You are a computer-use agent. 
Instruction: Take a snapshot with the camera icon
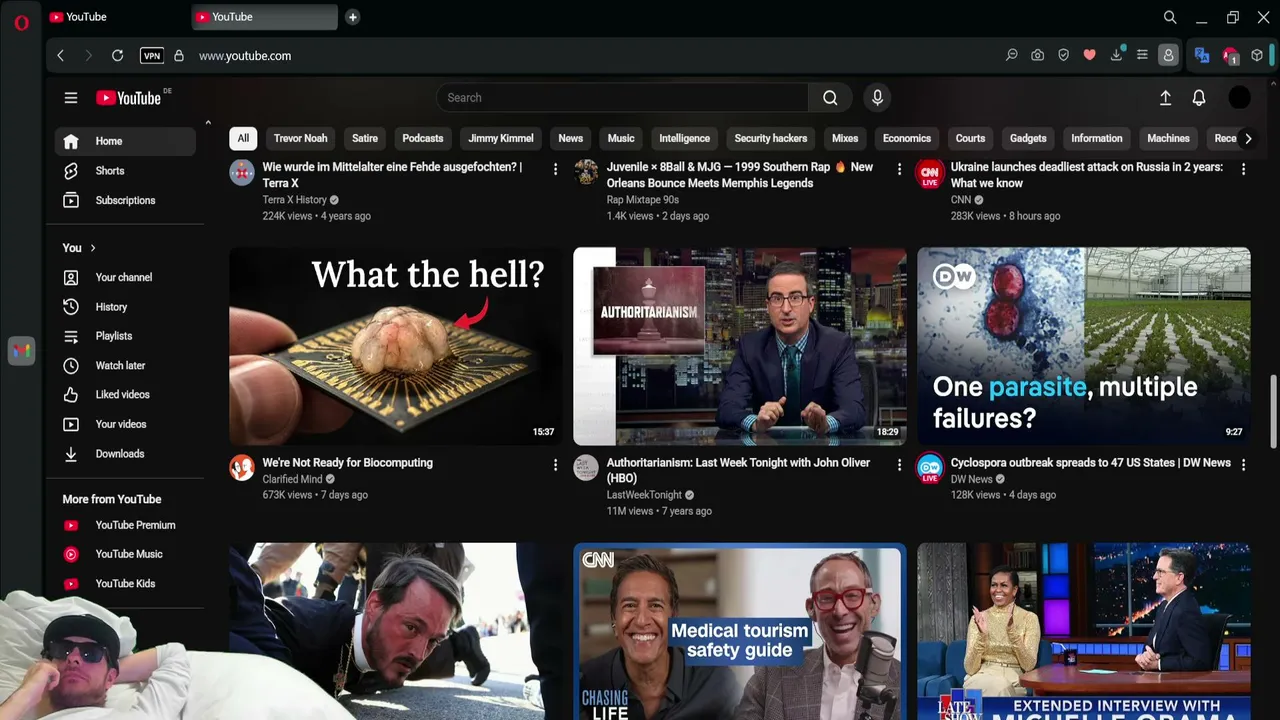(x=1038, y=56)
